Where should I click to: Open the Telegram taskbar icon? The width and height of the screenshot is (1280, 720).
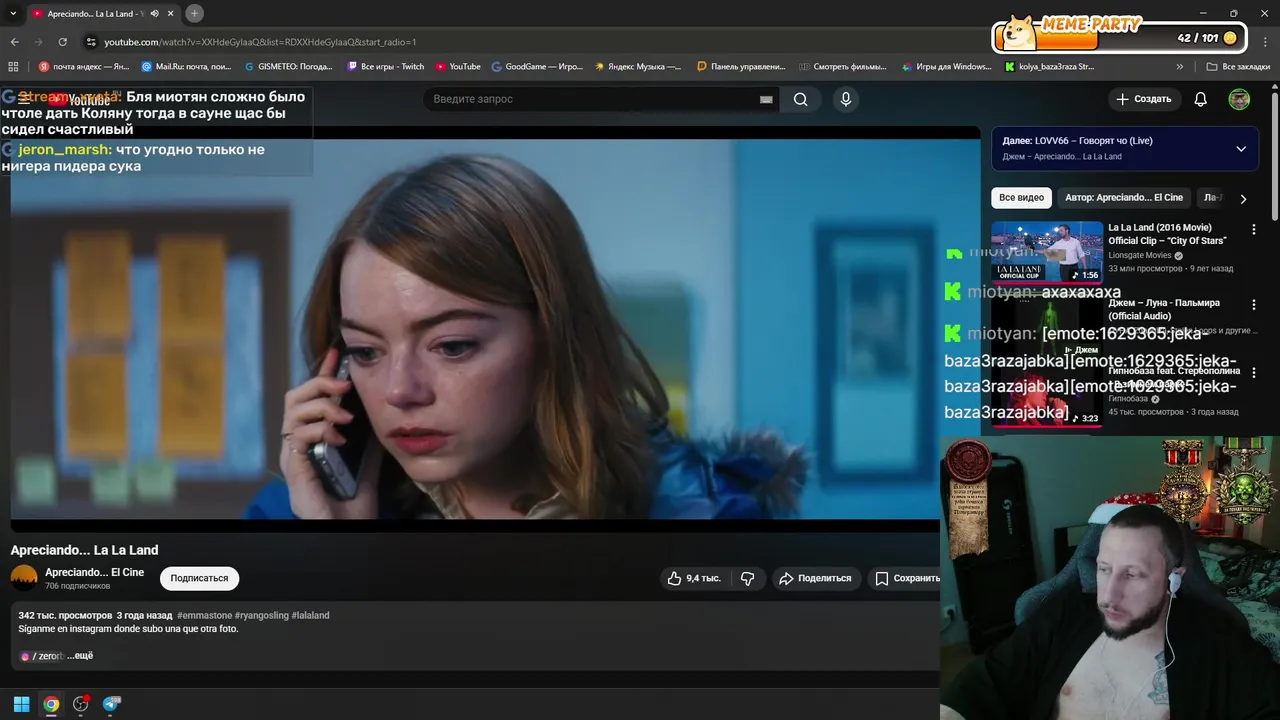point(111,704)
